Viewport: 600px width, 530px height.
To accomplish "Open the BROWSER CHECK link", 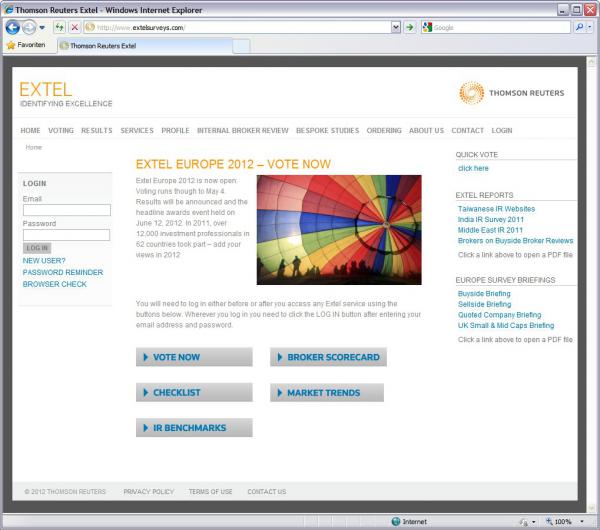I will point(55,284).
